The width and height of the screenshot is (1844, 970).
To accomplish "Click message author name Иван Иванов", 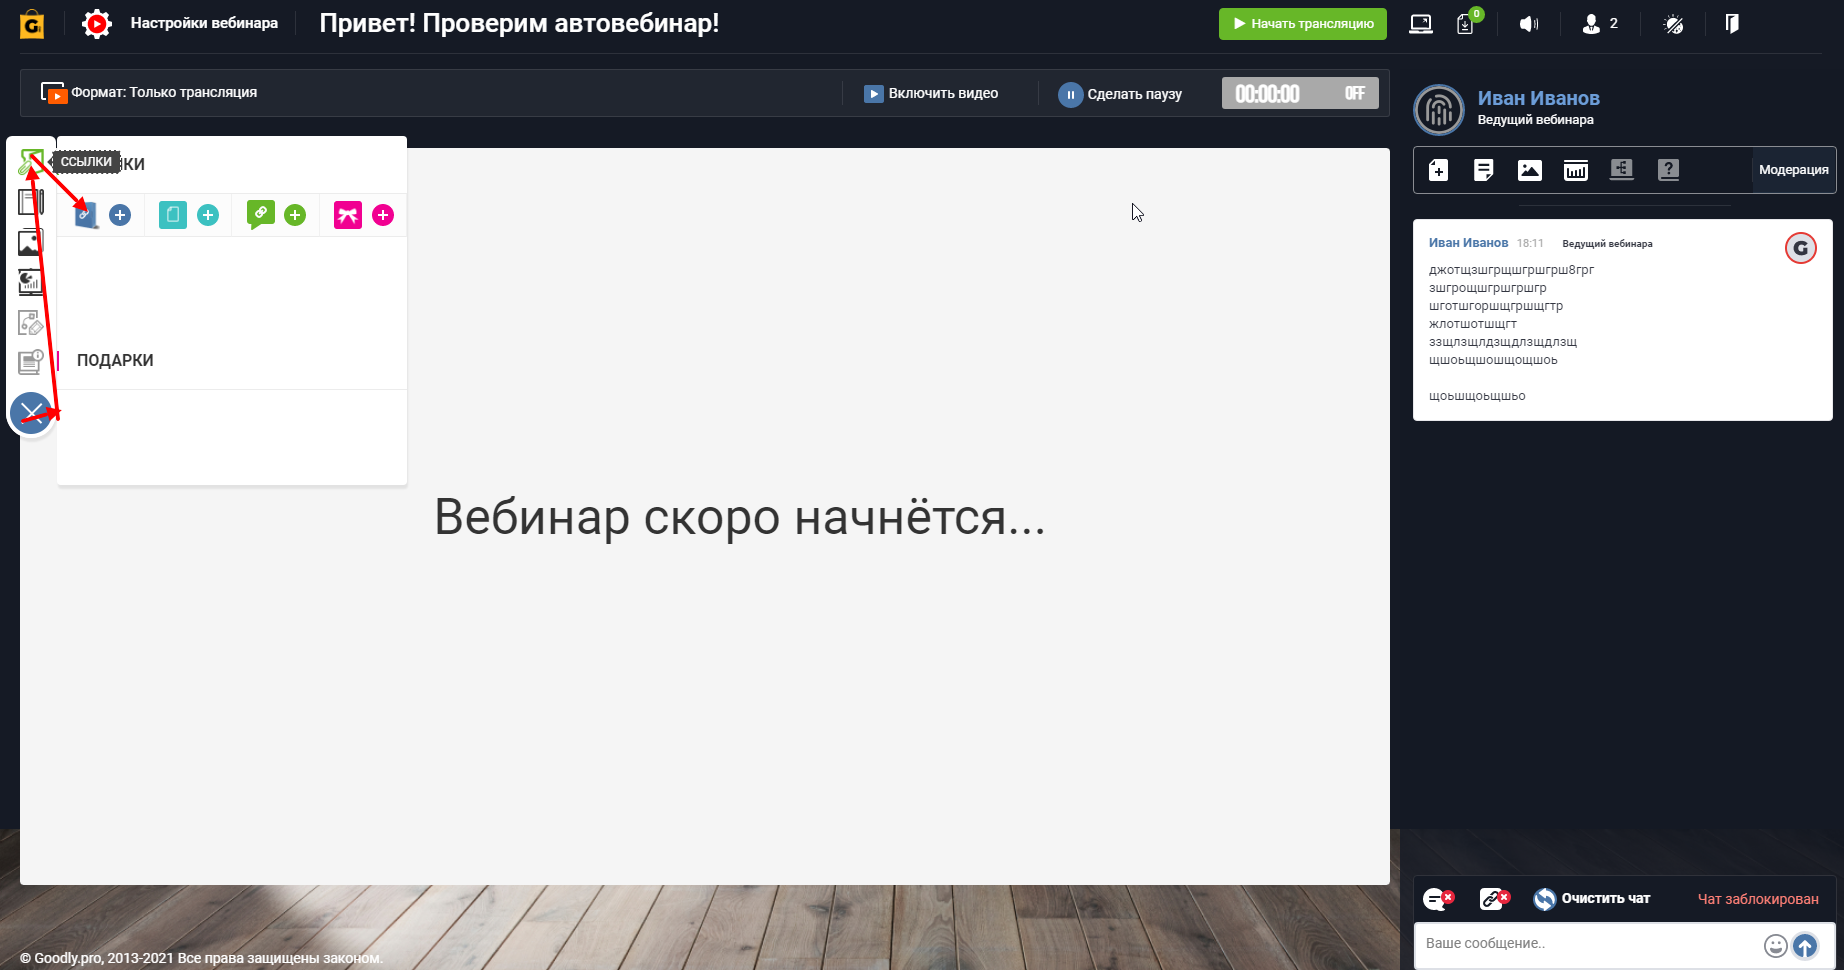I will click(1468, 243).
